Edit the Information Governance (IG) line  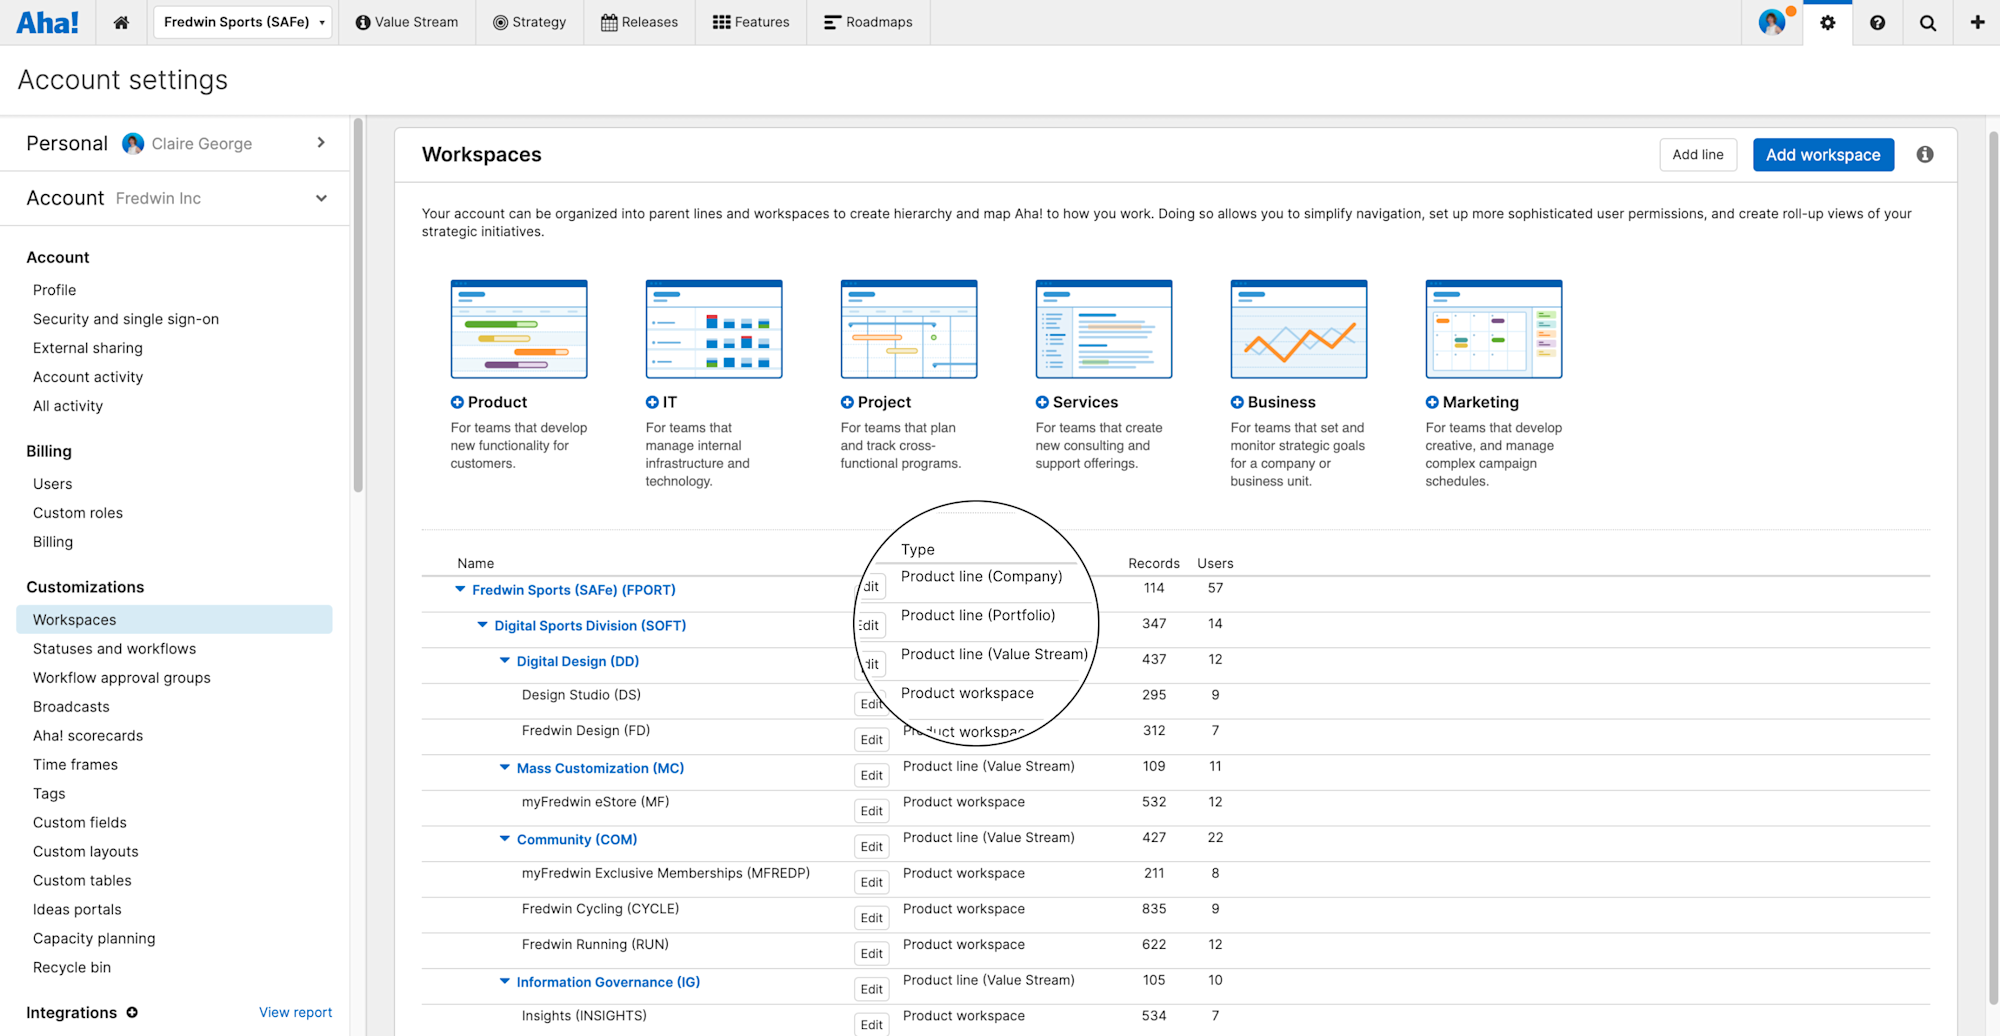(872, 989)
